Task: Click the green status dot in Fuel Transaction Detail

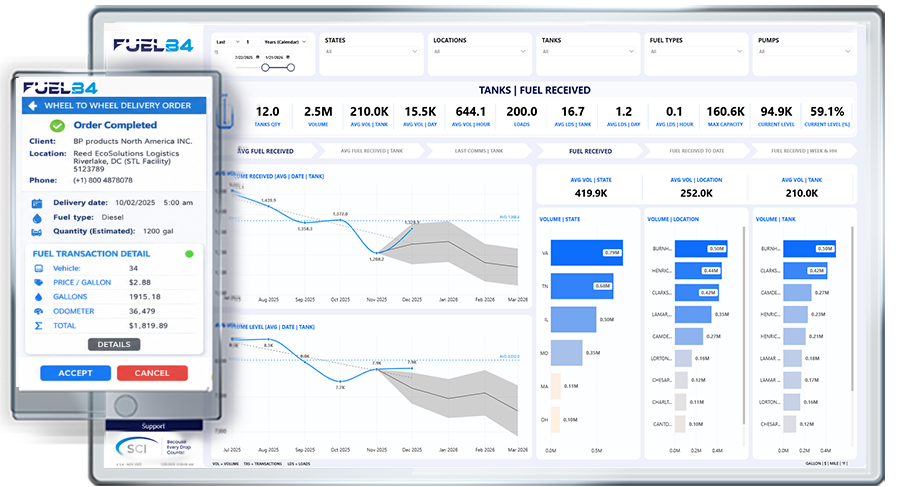Action: click(189, 254)
